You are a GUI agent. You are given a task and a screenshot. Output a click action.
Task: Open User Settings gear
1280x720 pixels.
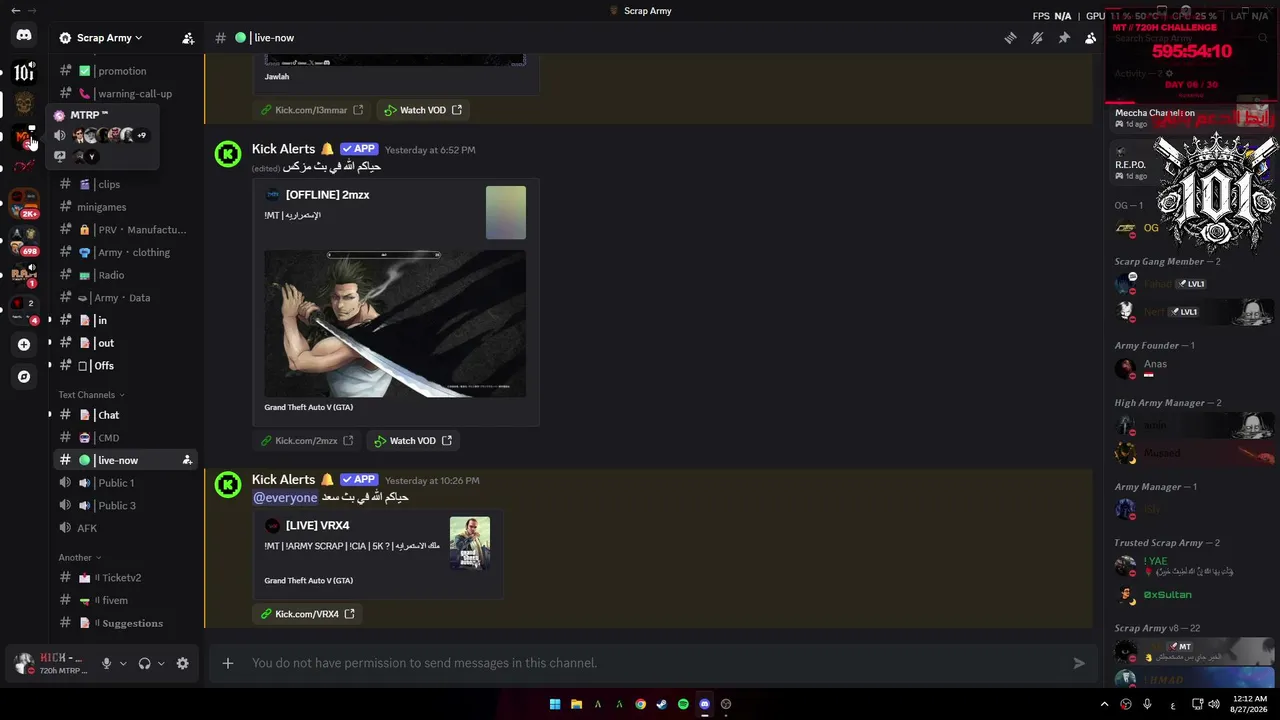[x=182, y=663]
